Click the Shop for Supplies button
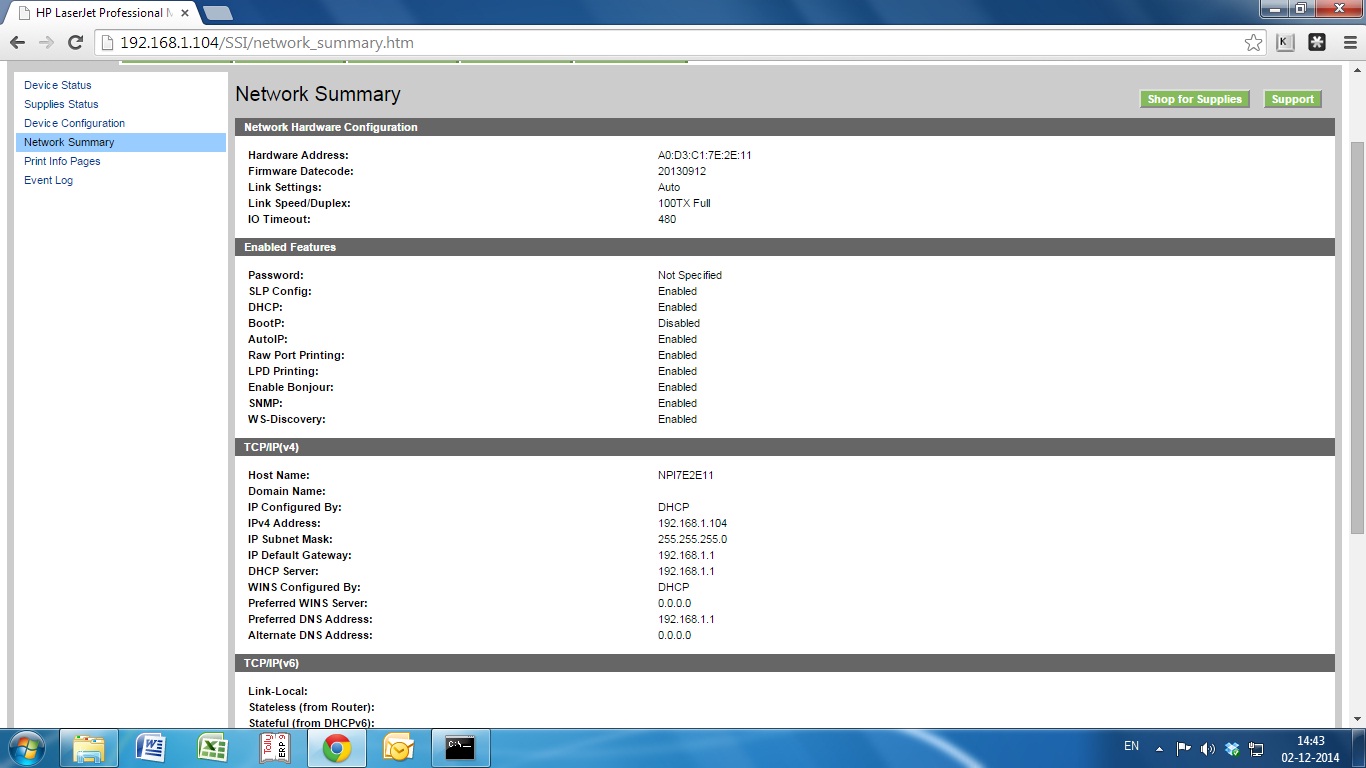The width and height of the screenshot is (1366, 768). coord(1194,99)
